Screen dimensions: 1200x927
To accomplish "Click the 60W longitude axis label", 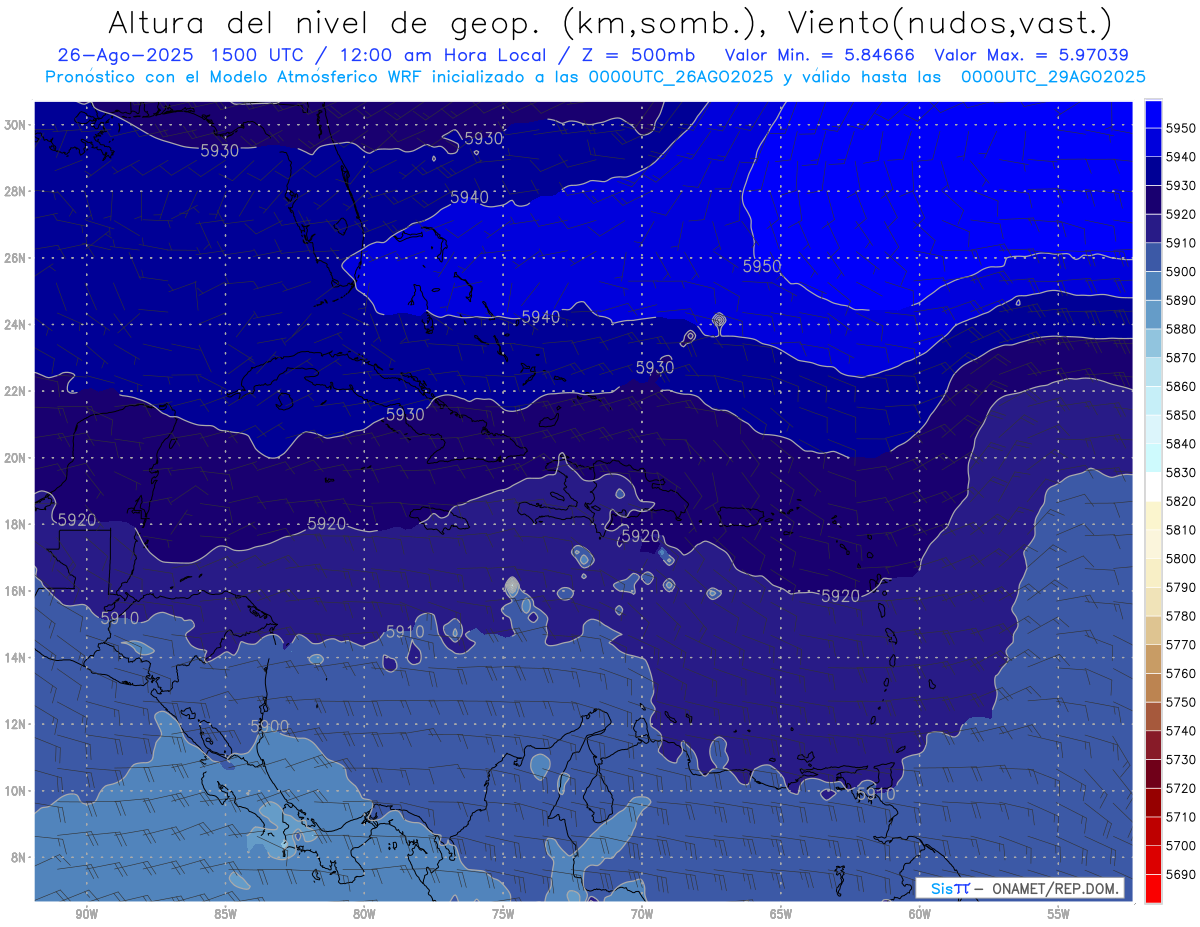I will (920, 915).
